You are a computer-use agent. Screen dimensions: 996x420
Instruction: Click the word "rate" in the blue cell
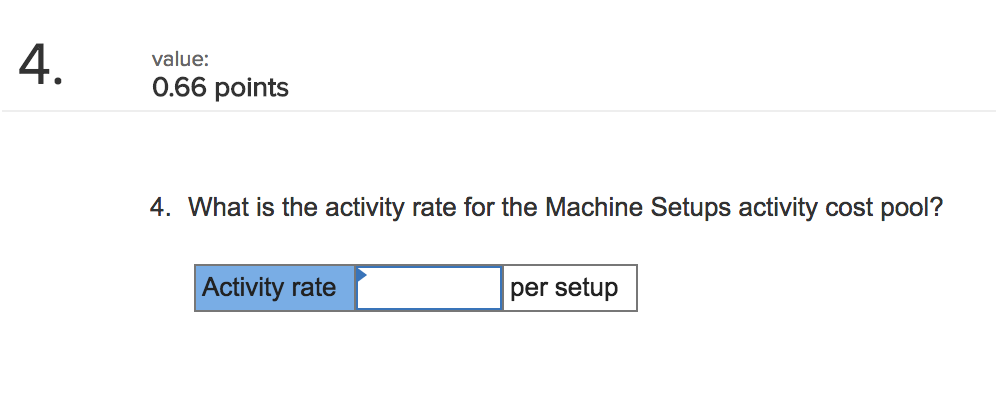[314, 289]
